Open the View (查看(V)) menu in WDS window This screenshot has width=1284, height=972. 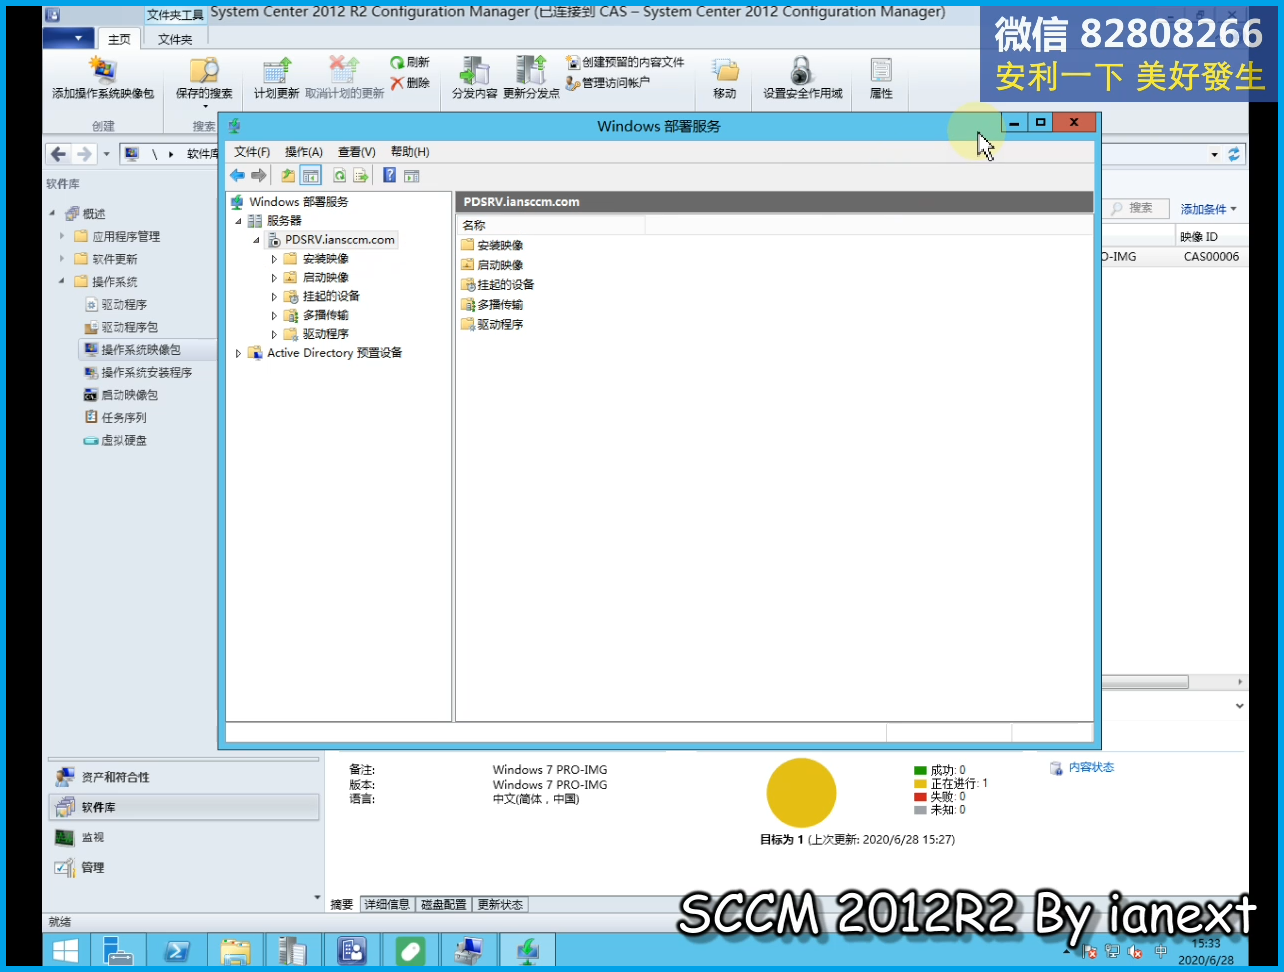(x=357, y=152)
